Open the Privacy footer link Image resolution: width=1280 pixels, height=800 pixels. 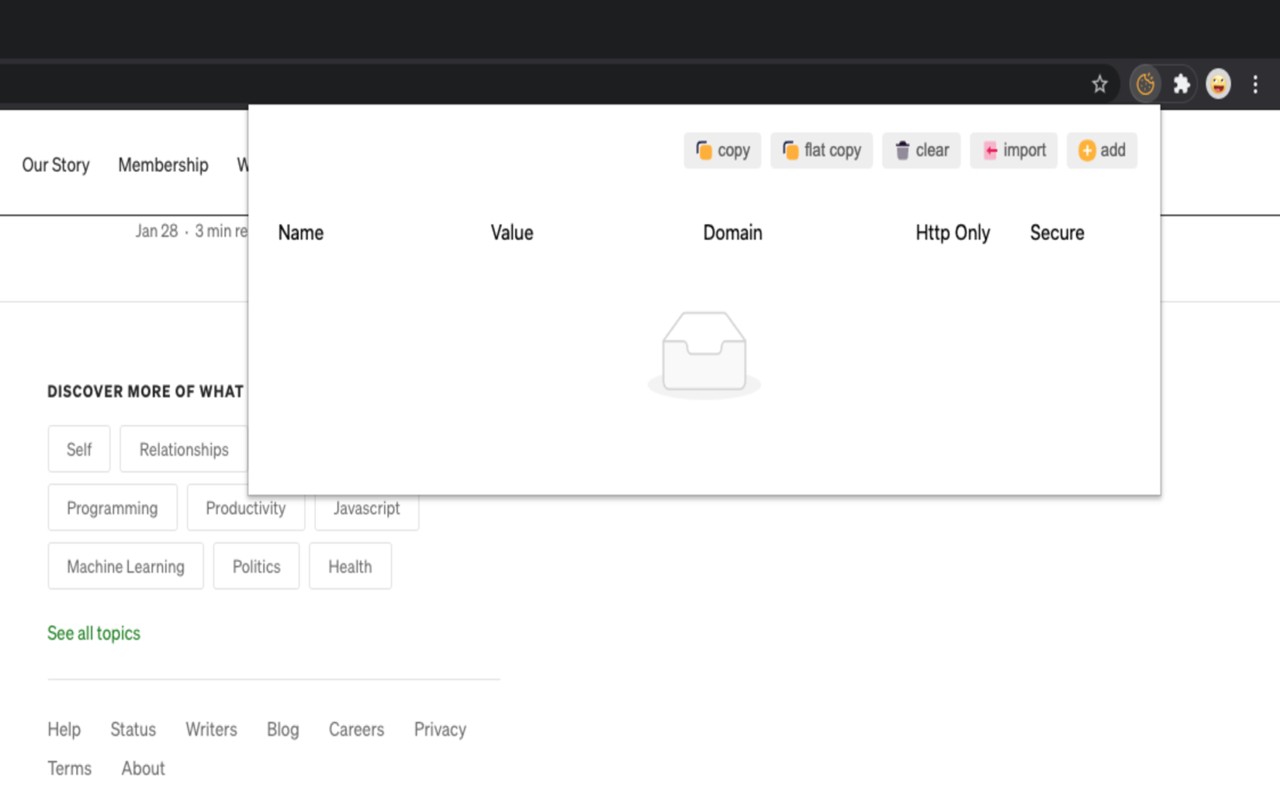[x=440, y=729]
